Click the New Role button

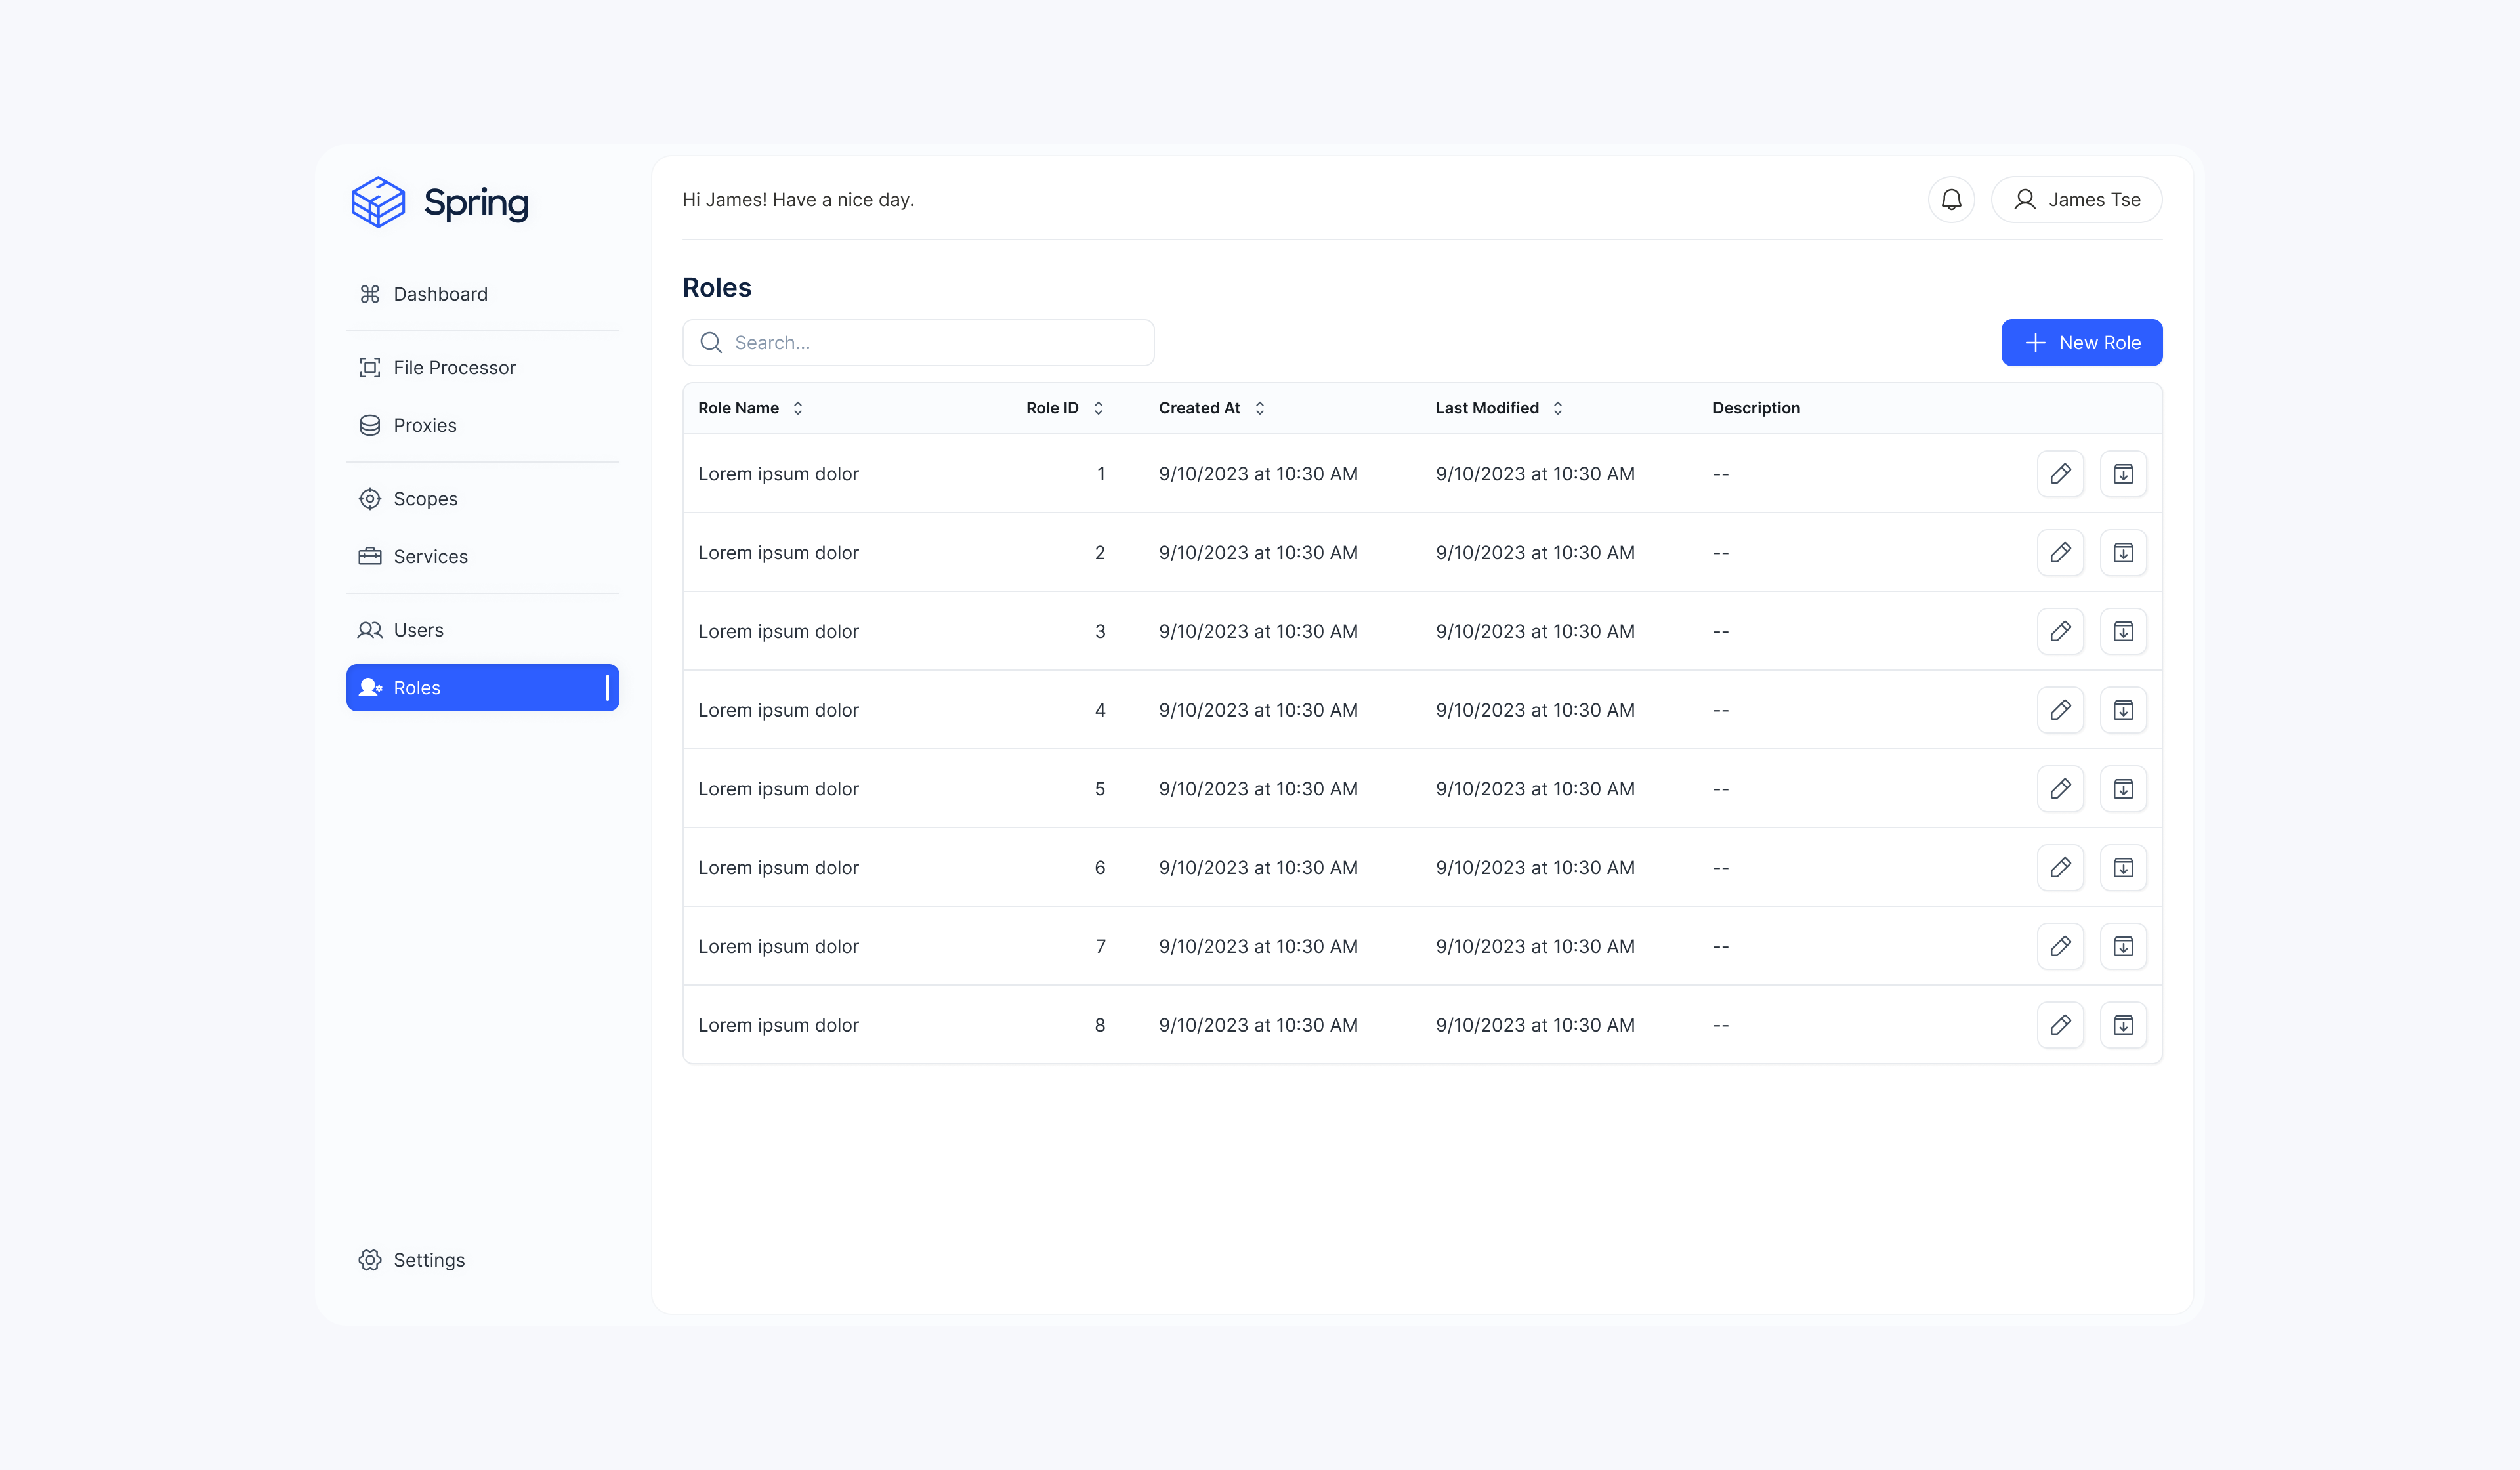(x=2081, y=343)
